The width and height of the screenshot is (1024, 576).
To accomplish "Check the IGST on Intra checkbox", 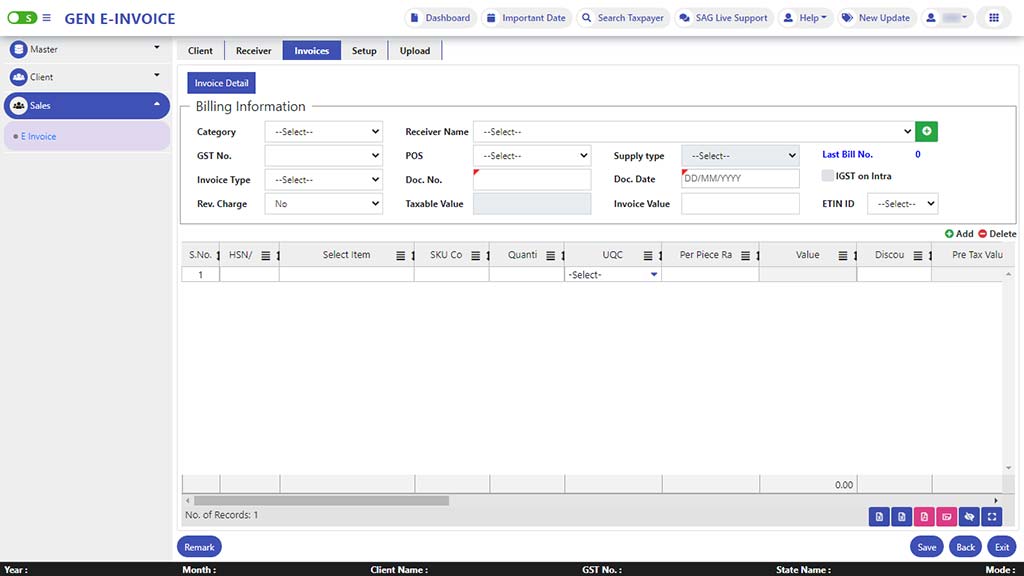I will (827, 176).
